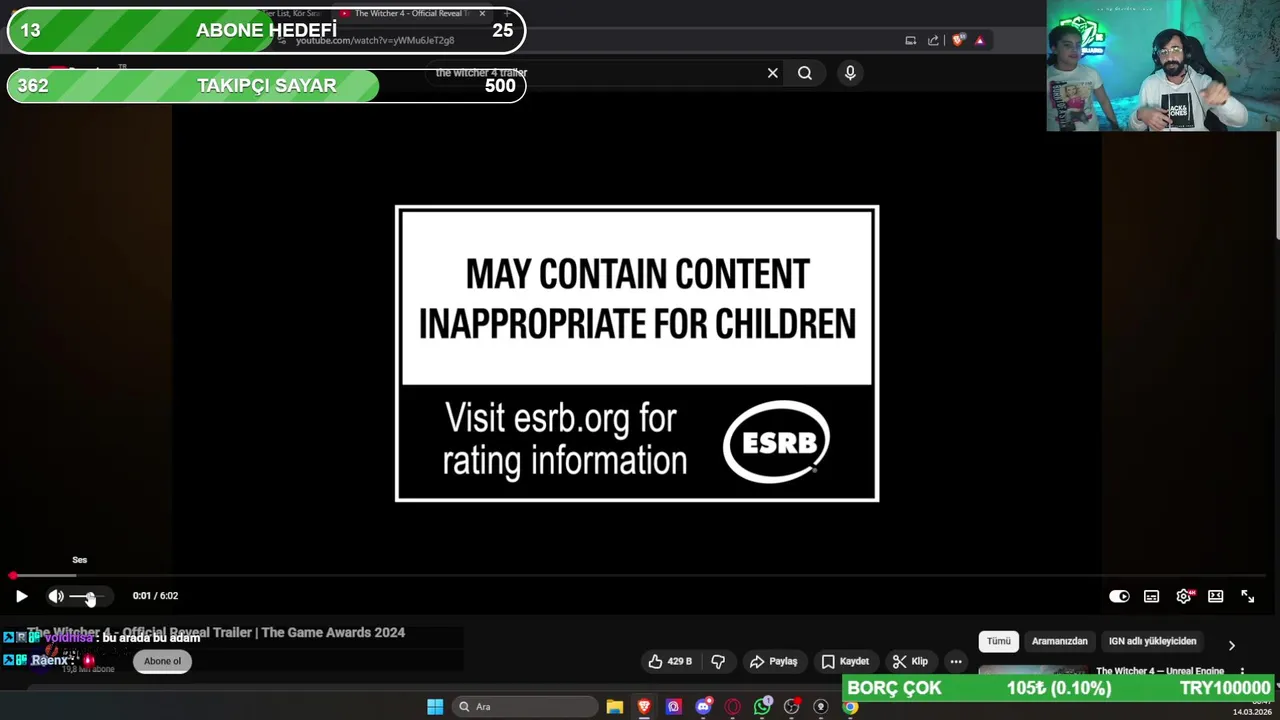
Task: Select the Tümü filter chip
Action: point(998,641)
